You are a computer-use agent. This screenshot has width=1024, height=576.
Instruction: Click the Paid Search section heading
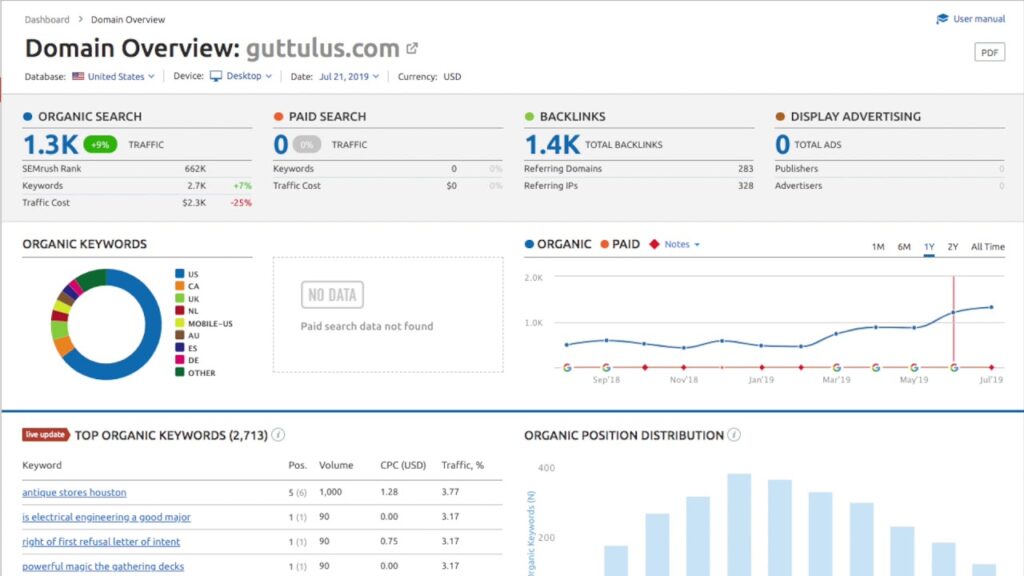[327, 116]
